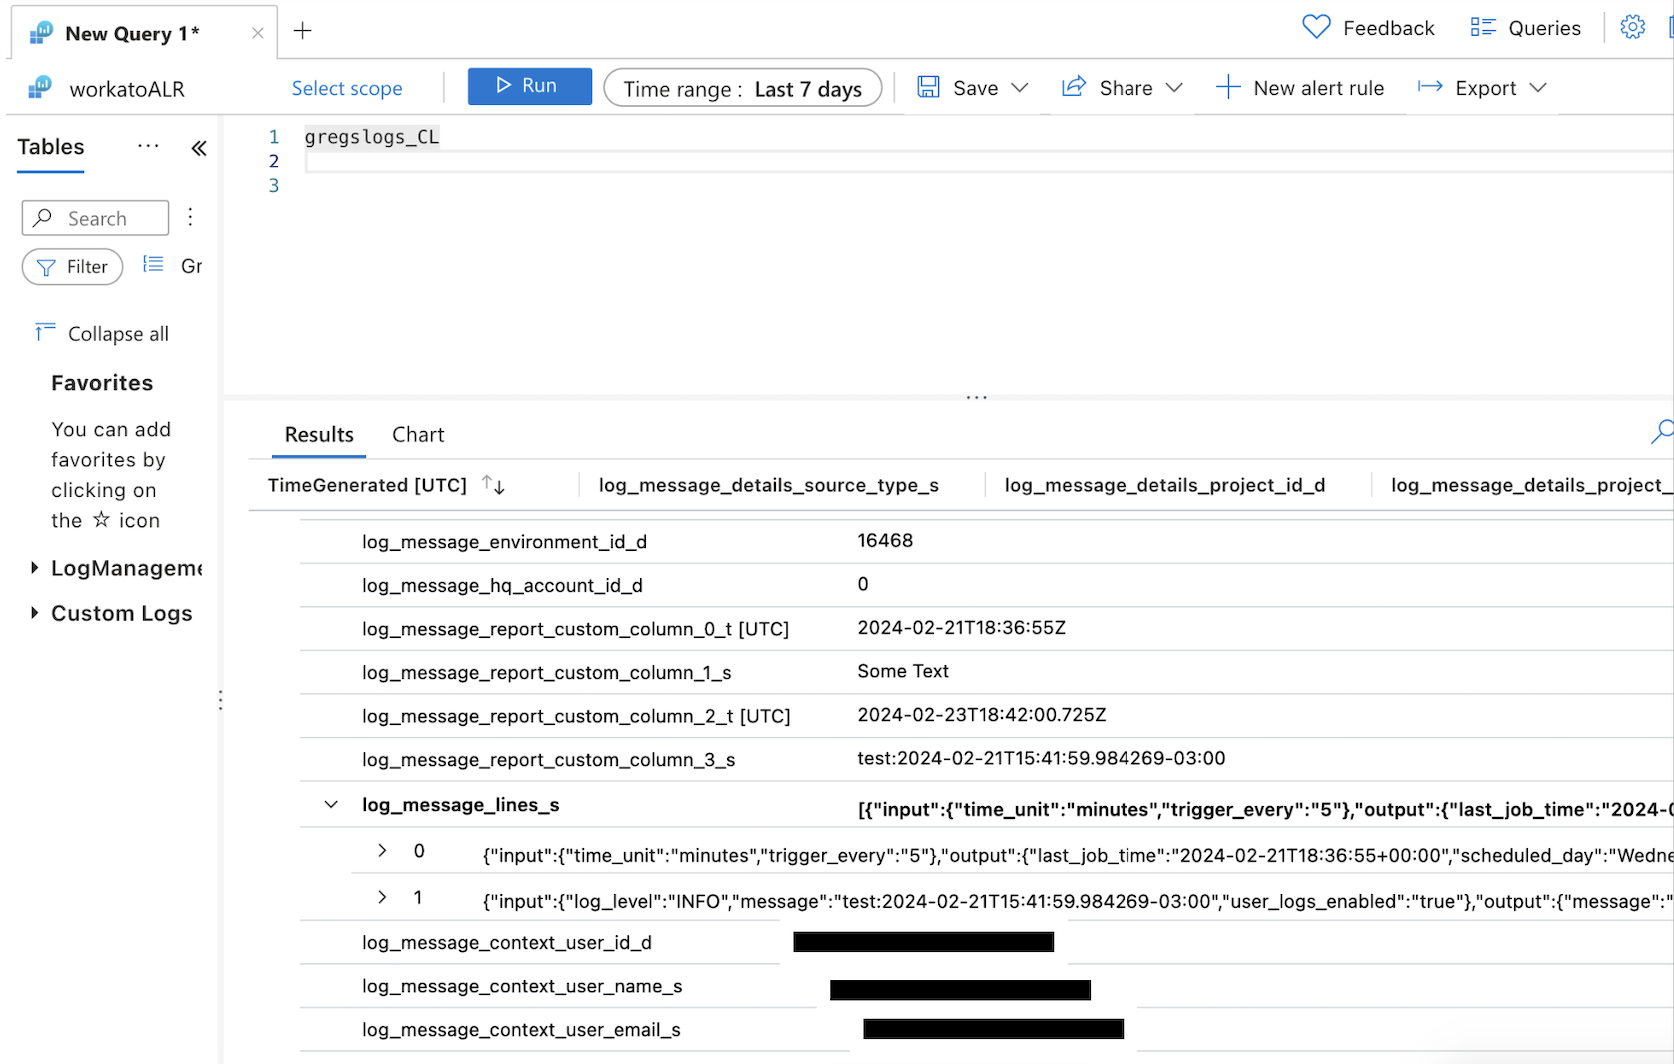Image resolution: width=1674 pixels, height=1064 pixels.
Task: Select the New Query 1 tab
Action: 130,32
